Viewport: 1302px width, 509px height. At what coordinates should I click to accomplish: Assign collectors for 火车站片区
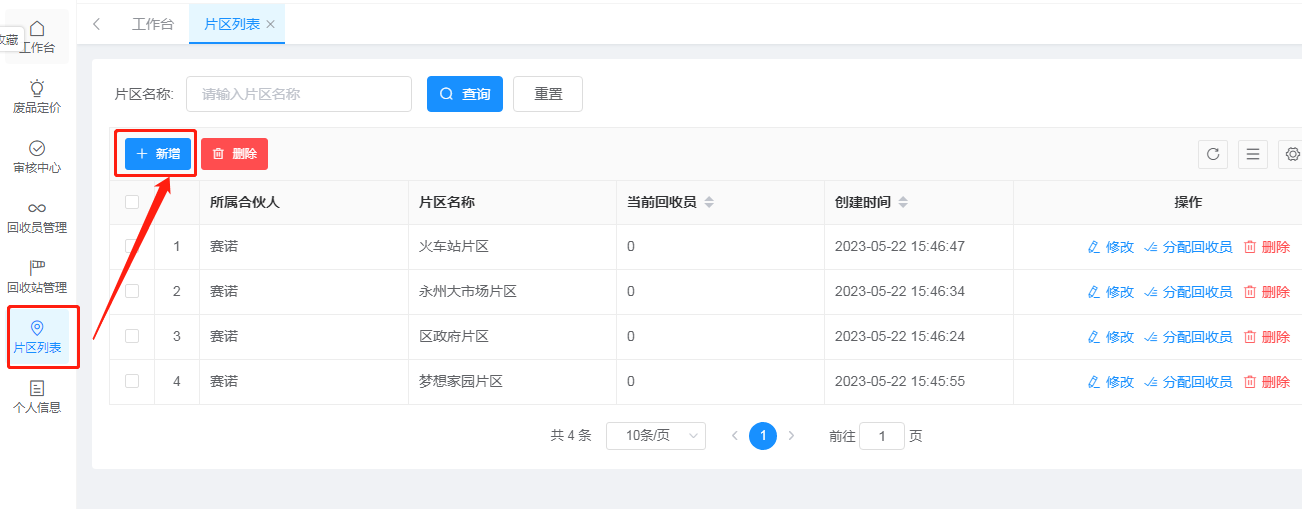[1188, 247]
